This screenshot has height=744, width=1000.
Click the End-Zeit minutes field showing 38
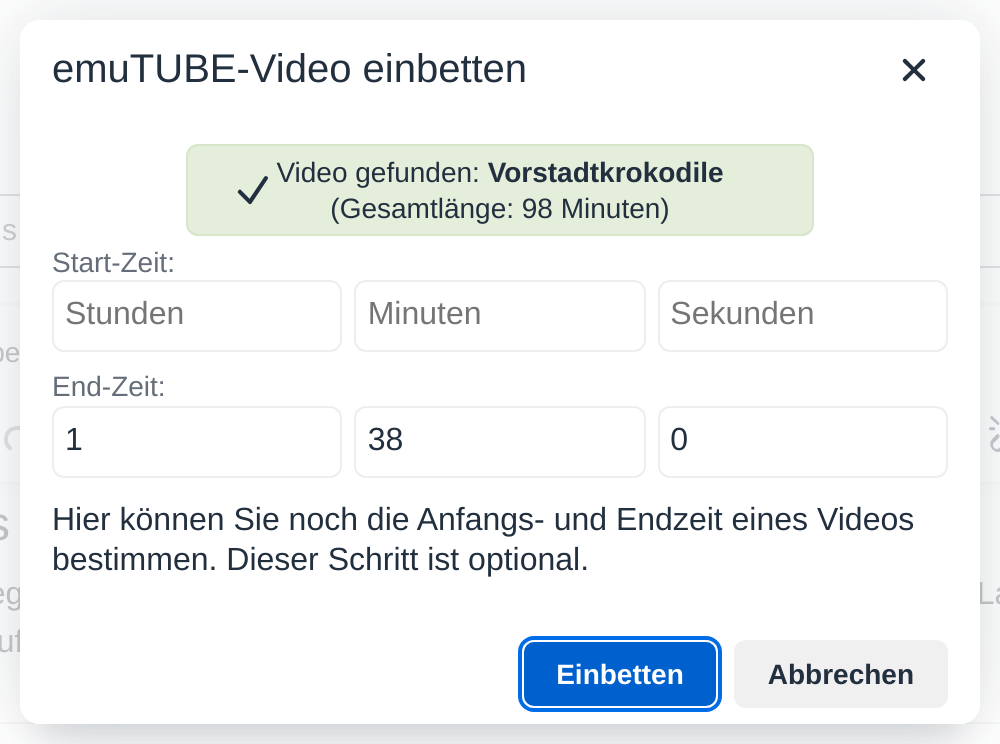click(499, 441)
